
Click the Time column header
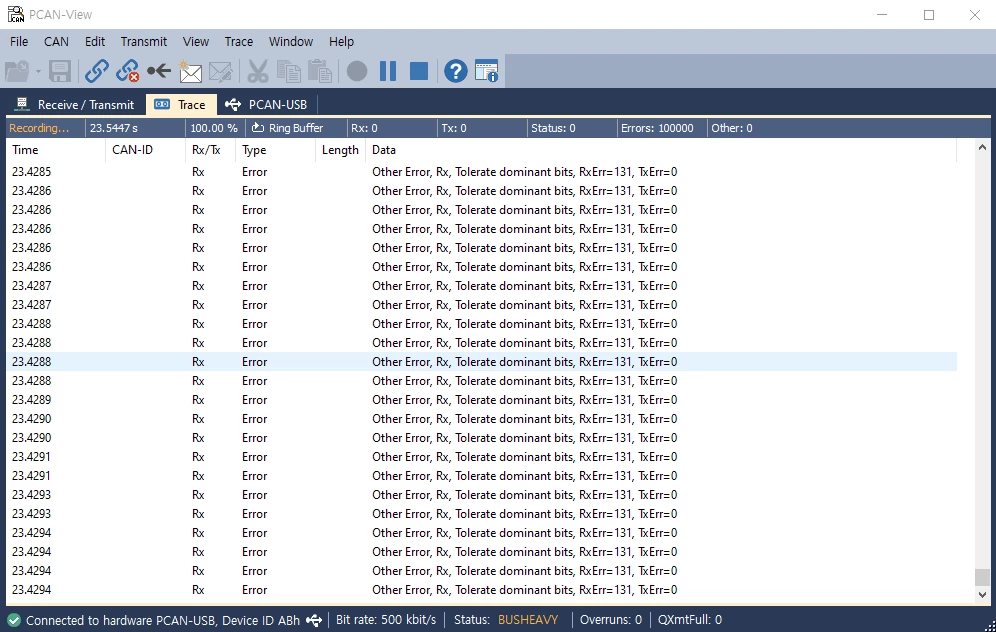pyautogui.click(x=55, y=150)
